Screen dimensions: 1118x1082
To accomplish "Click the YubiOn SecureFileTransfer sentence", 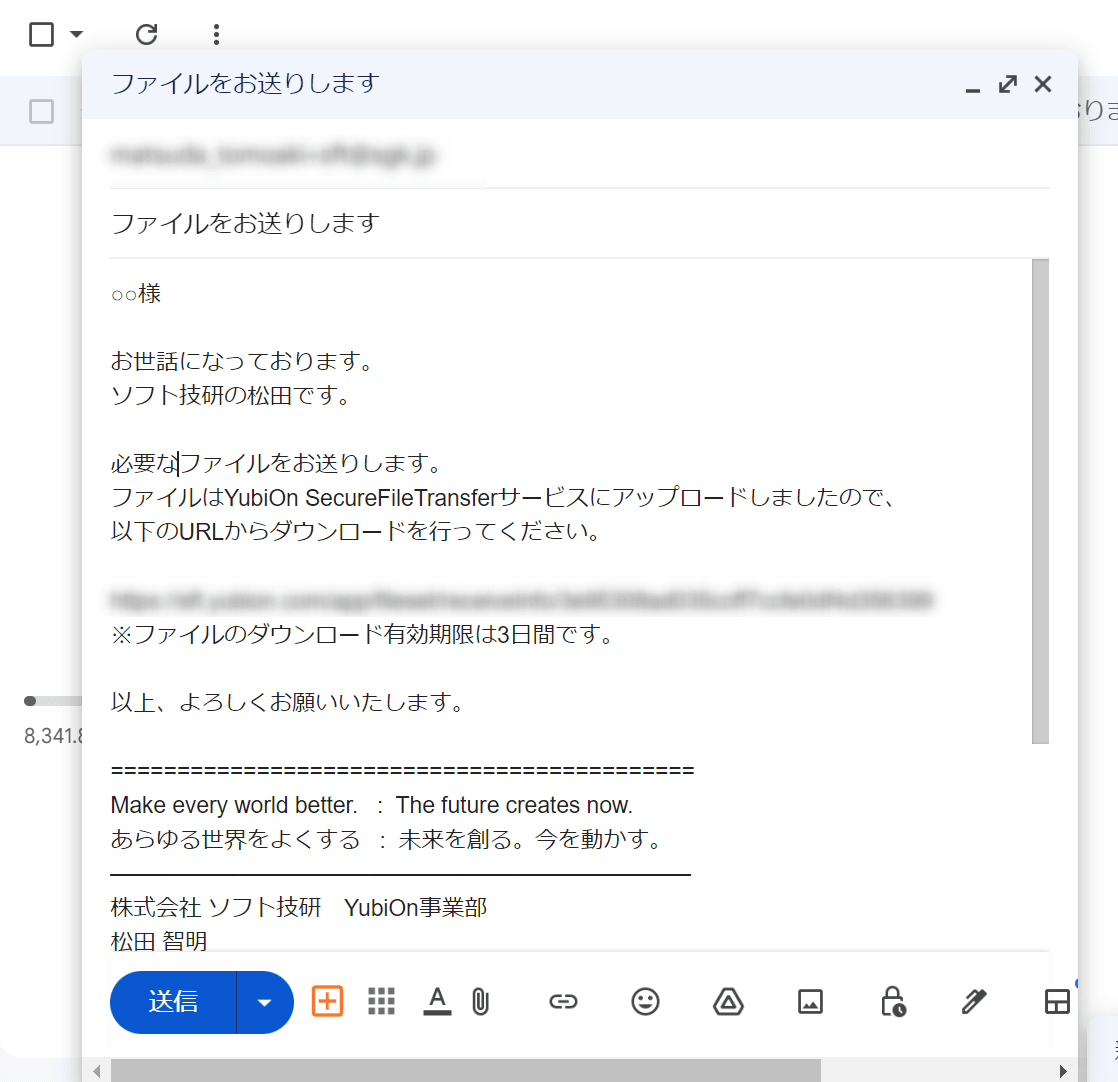I will 503,498.
